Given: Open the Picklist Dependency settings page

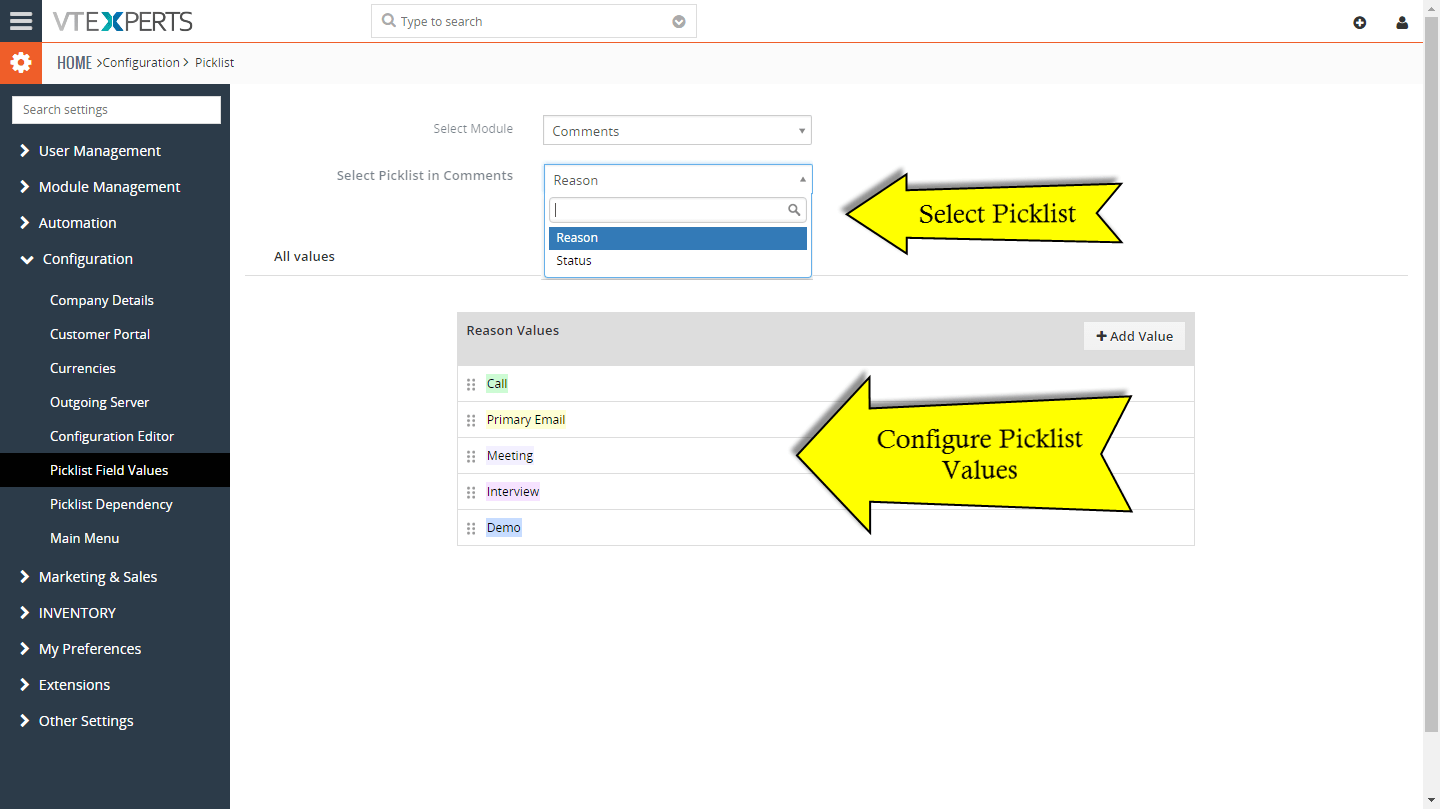Looking at the screenshot, I should 111,504.
